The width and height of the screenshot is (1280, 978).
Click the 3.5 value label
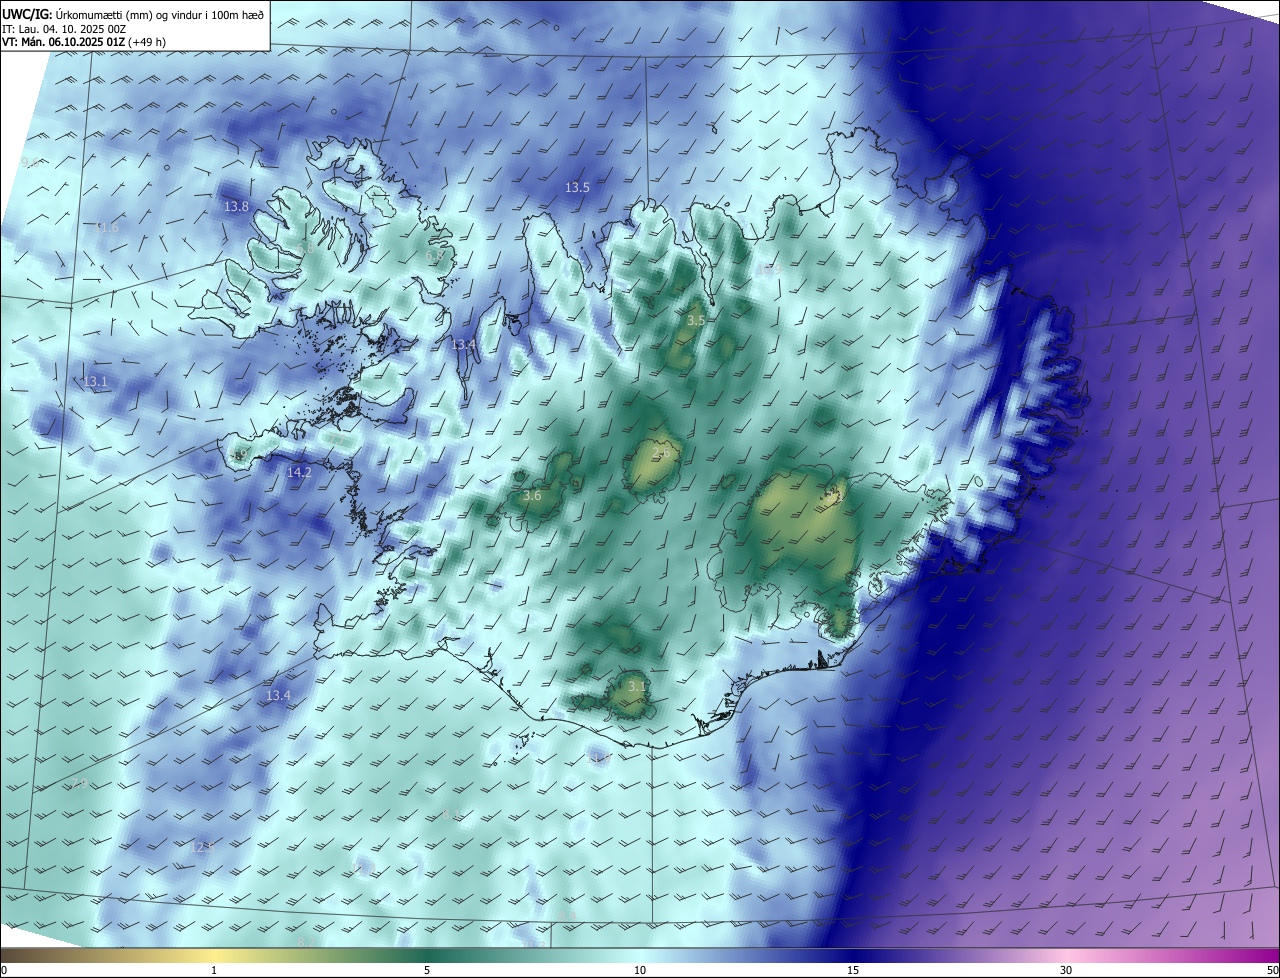(x=696, y=320)
